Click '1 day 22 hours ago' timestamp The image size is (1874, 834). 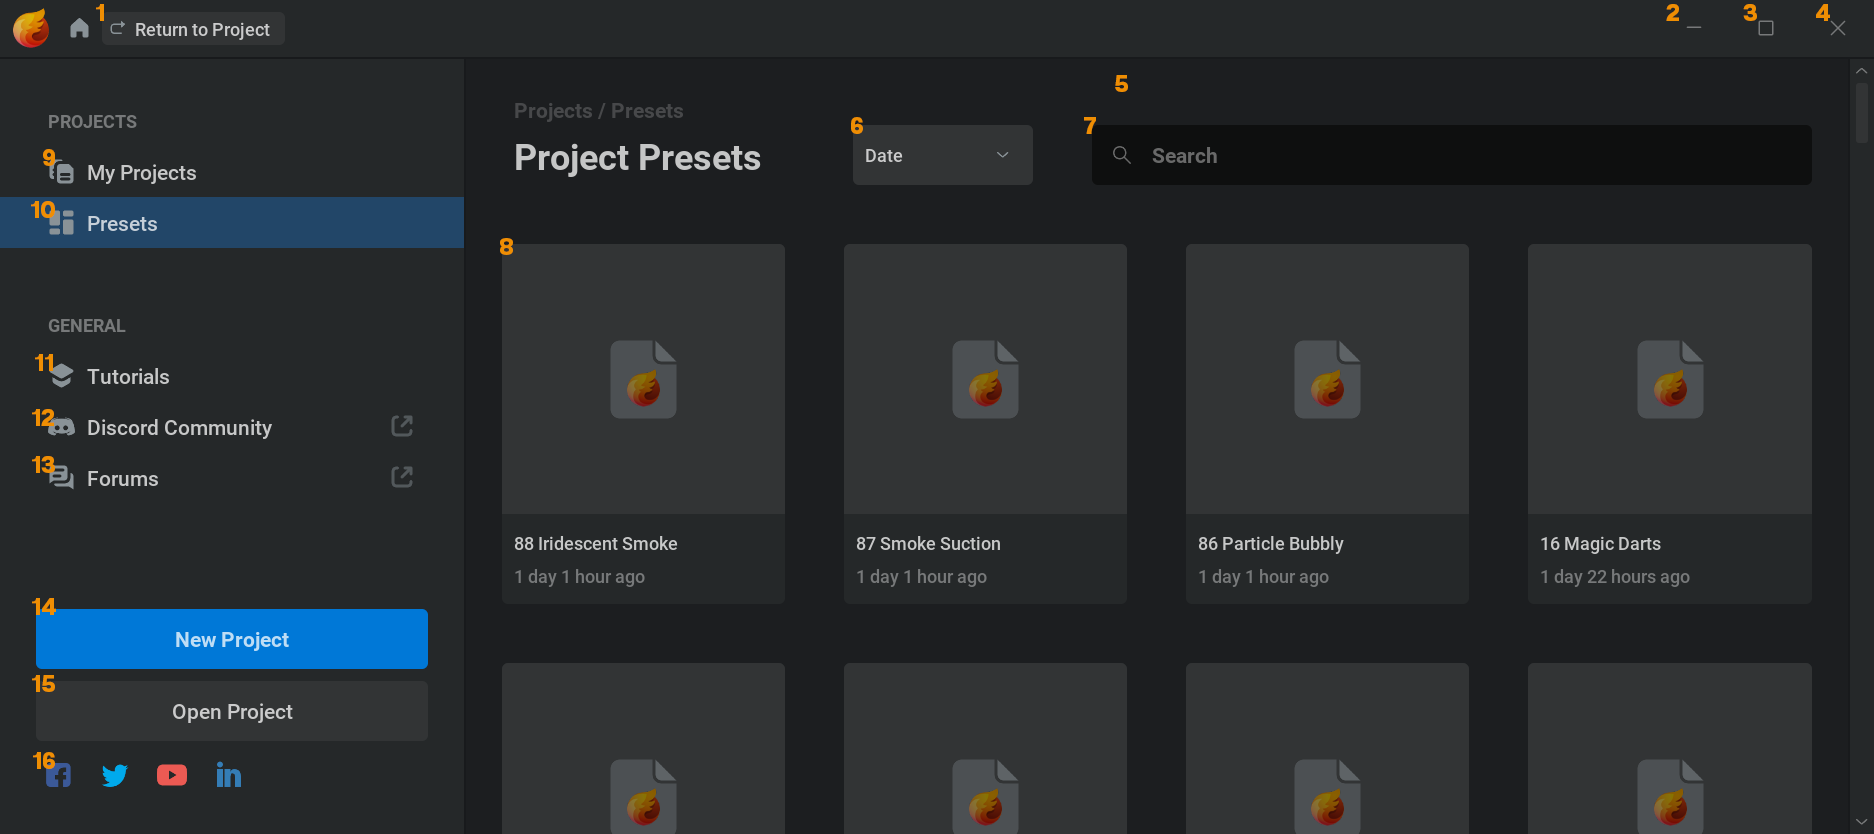(1615, 577)
